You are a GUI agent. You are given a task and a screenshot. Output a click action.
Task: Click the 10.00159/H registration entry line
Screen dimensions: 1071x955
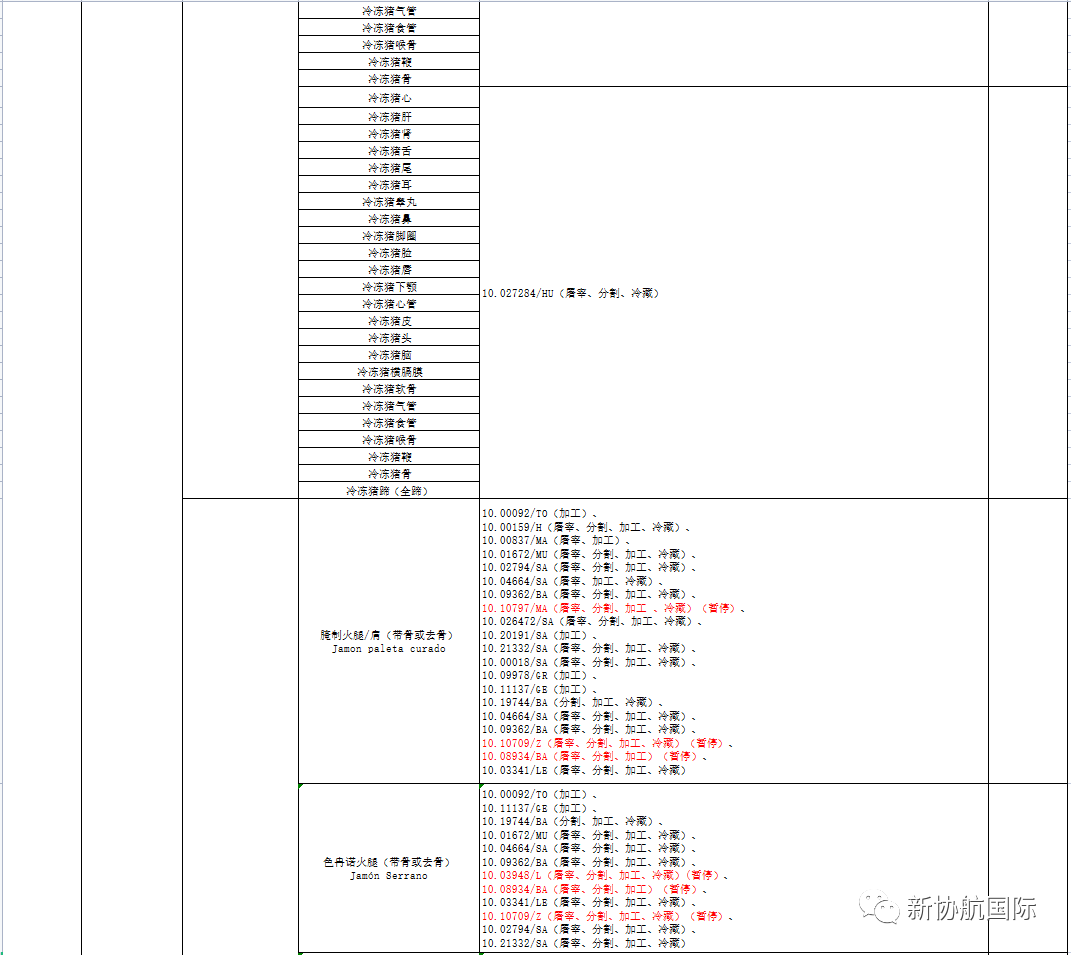tap(585, 527)
